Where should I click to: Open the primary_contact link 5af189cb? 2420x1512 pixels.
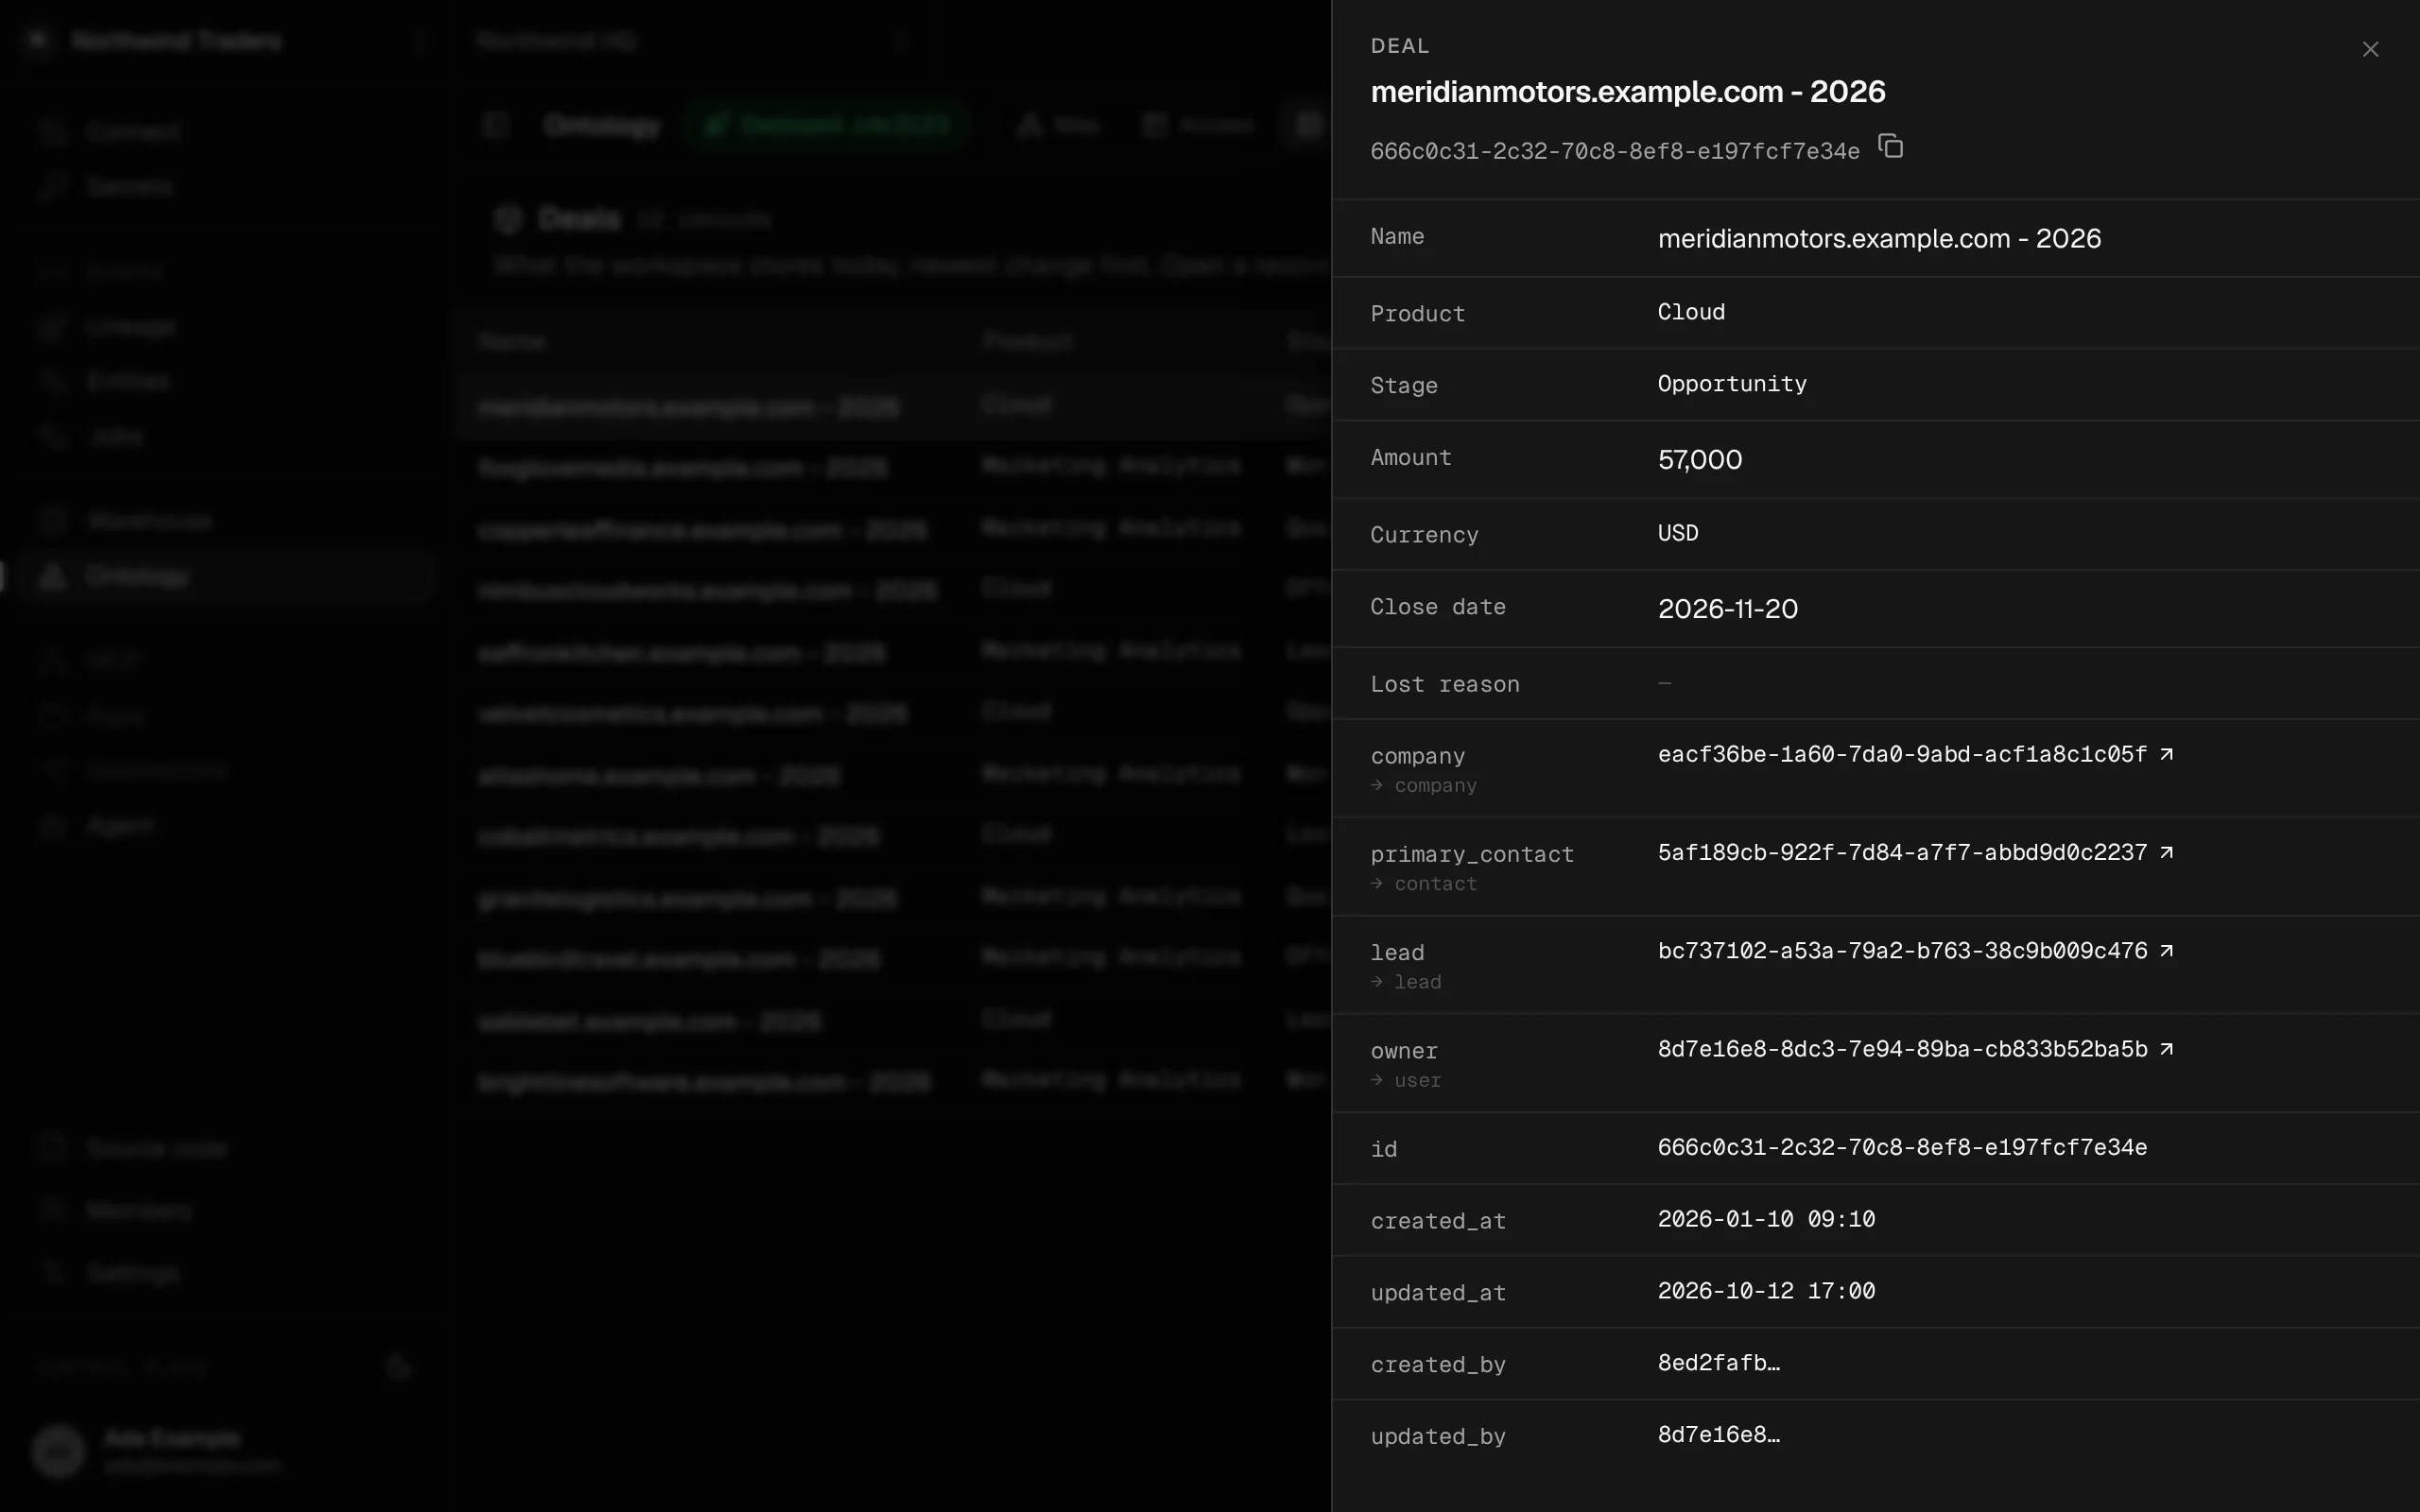[1915, 852]
